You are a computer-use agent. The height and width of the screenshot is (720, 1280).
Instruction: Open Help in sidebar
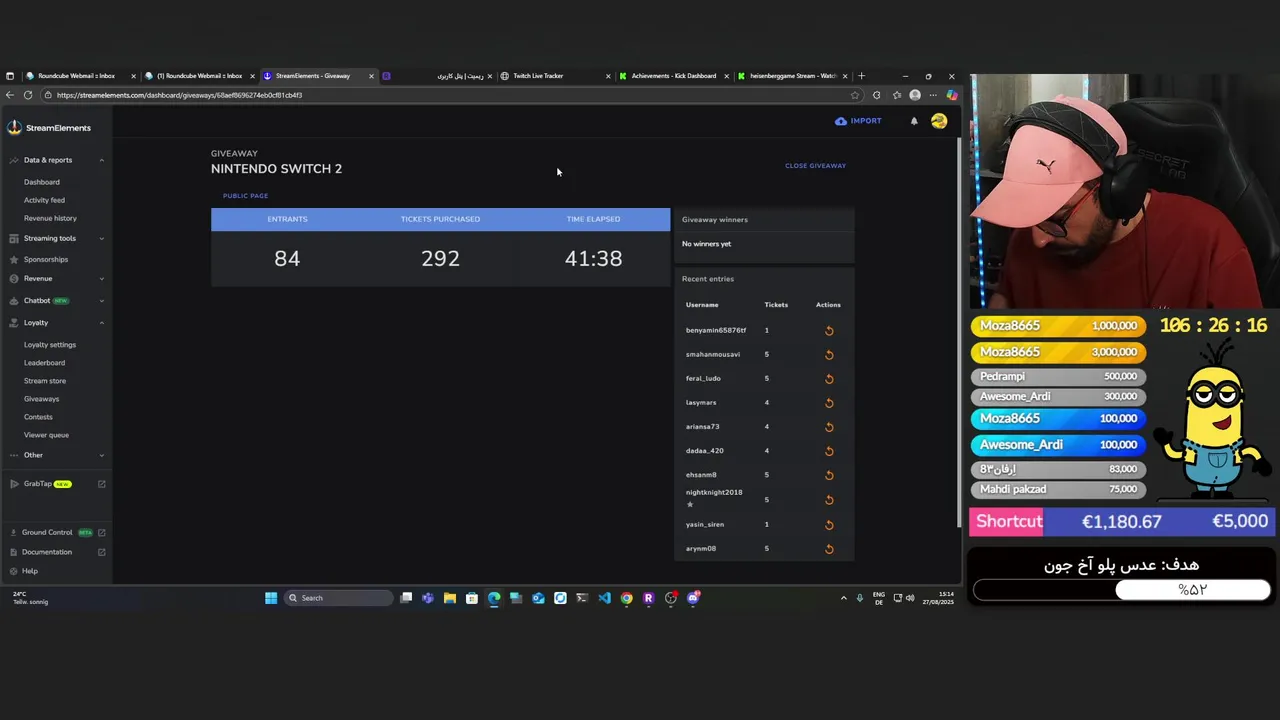(30, 571)
